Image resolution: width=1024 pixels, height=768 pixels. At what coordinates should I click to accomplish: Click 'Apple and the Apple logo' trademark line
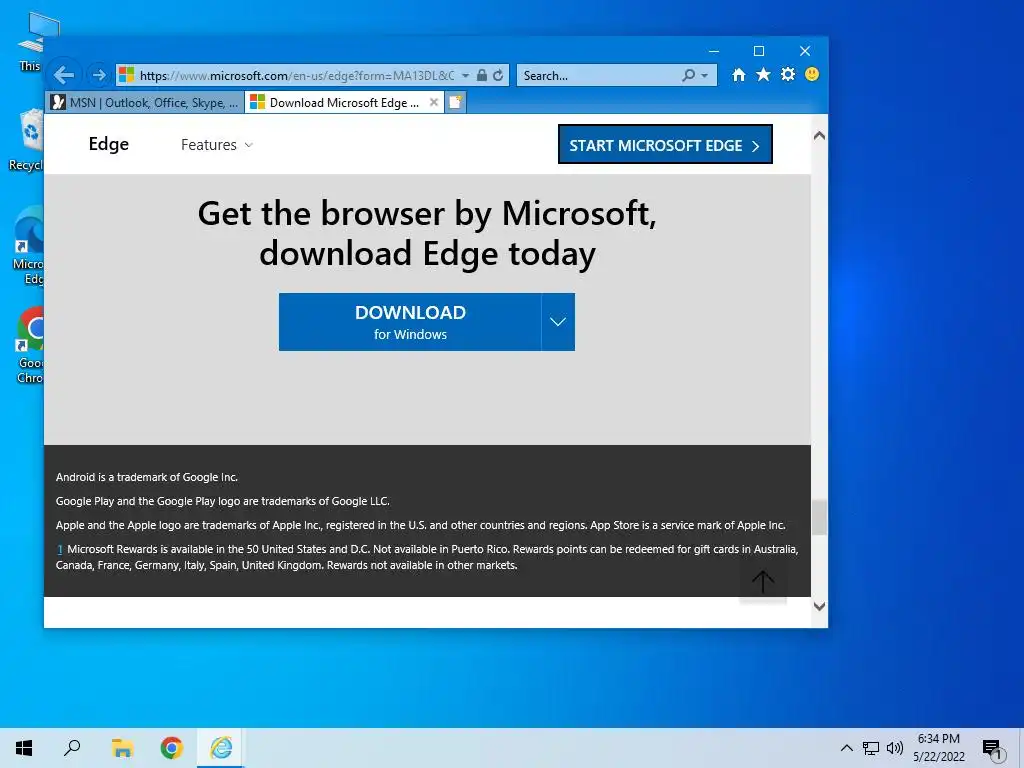coord(421,525)
